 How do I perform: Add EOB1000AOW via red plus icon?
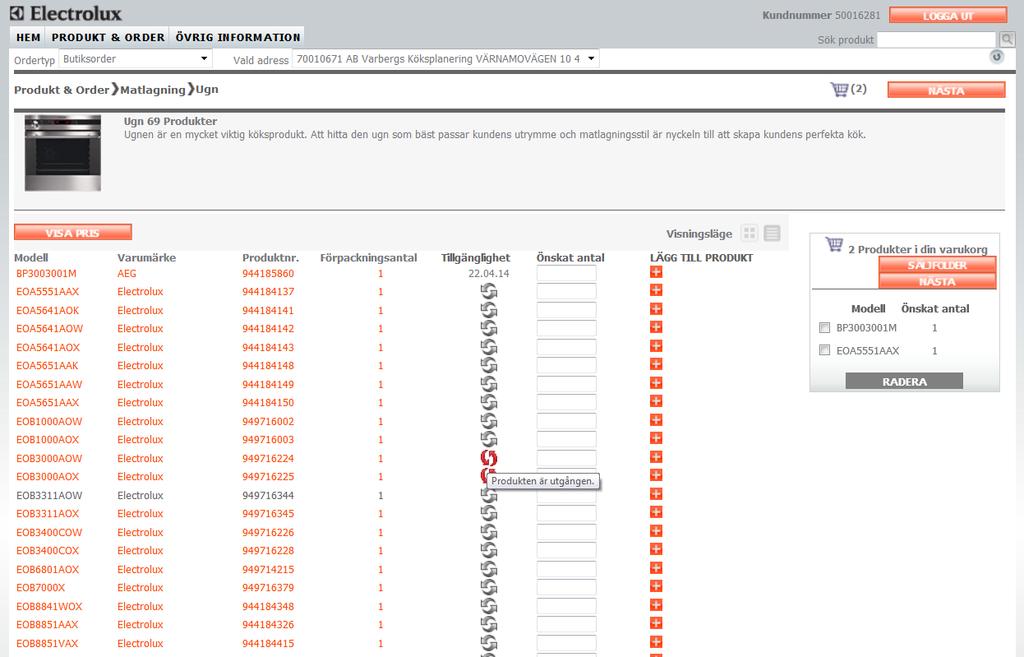[656, 420]
